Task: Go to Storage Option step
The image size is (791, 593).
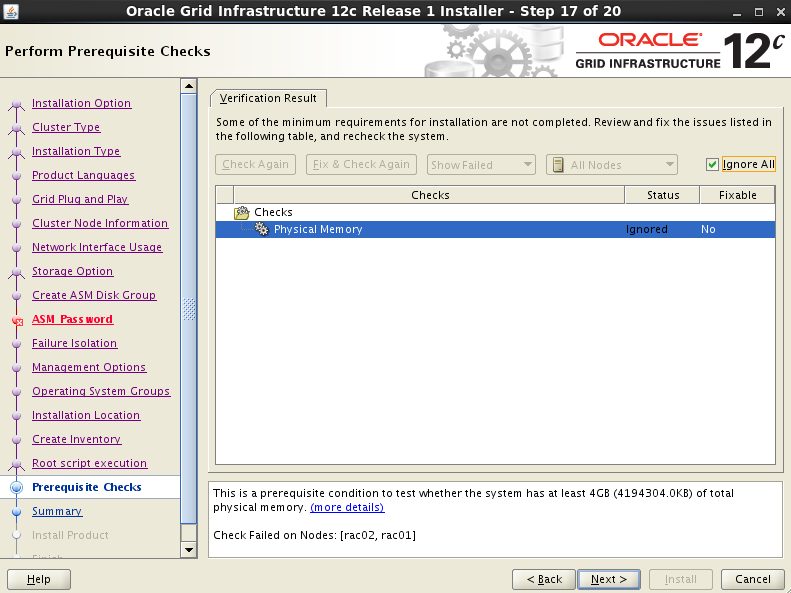Action: coord(73,271)
